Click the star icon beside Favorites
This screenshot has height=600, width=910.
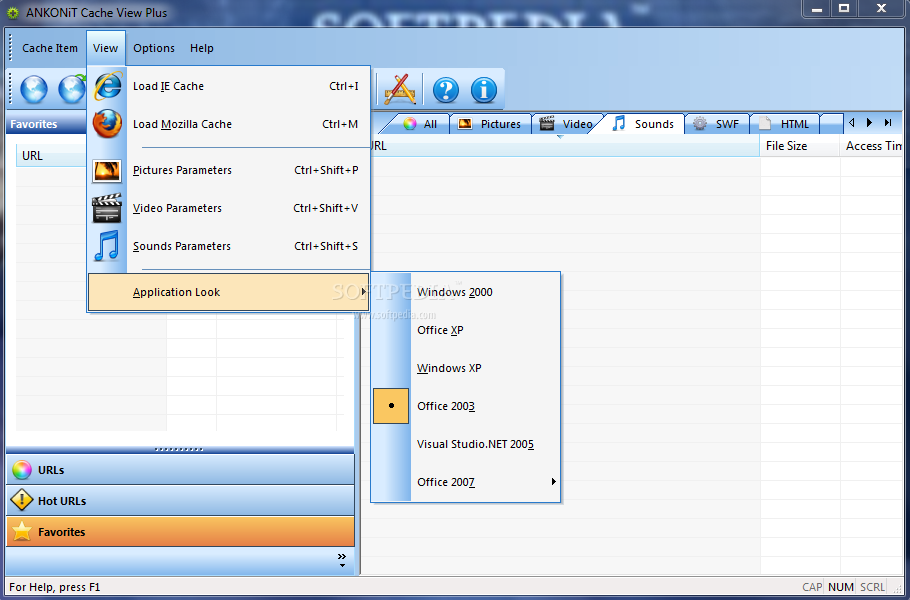click(x=22, y=532)
